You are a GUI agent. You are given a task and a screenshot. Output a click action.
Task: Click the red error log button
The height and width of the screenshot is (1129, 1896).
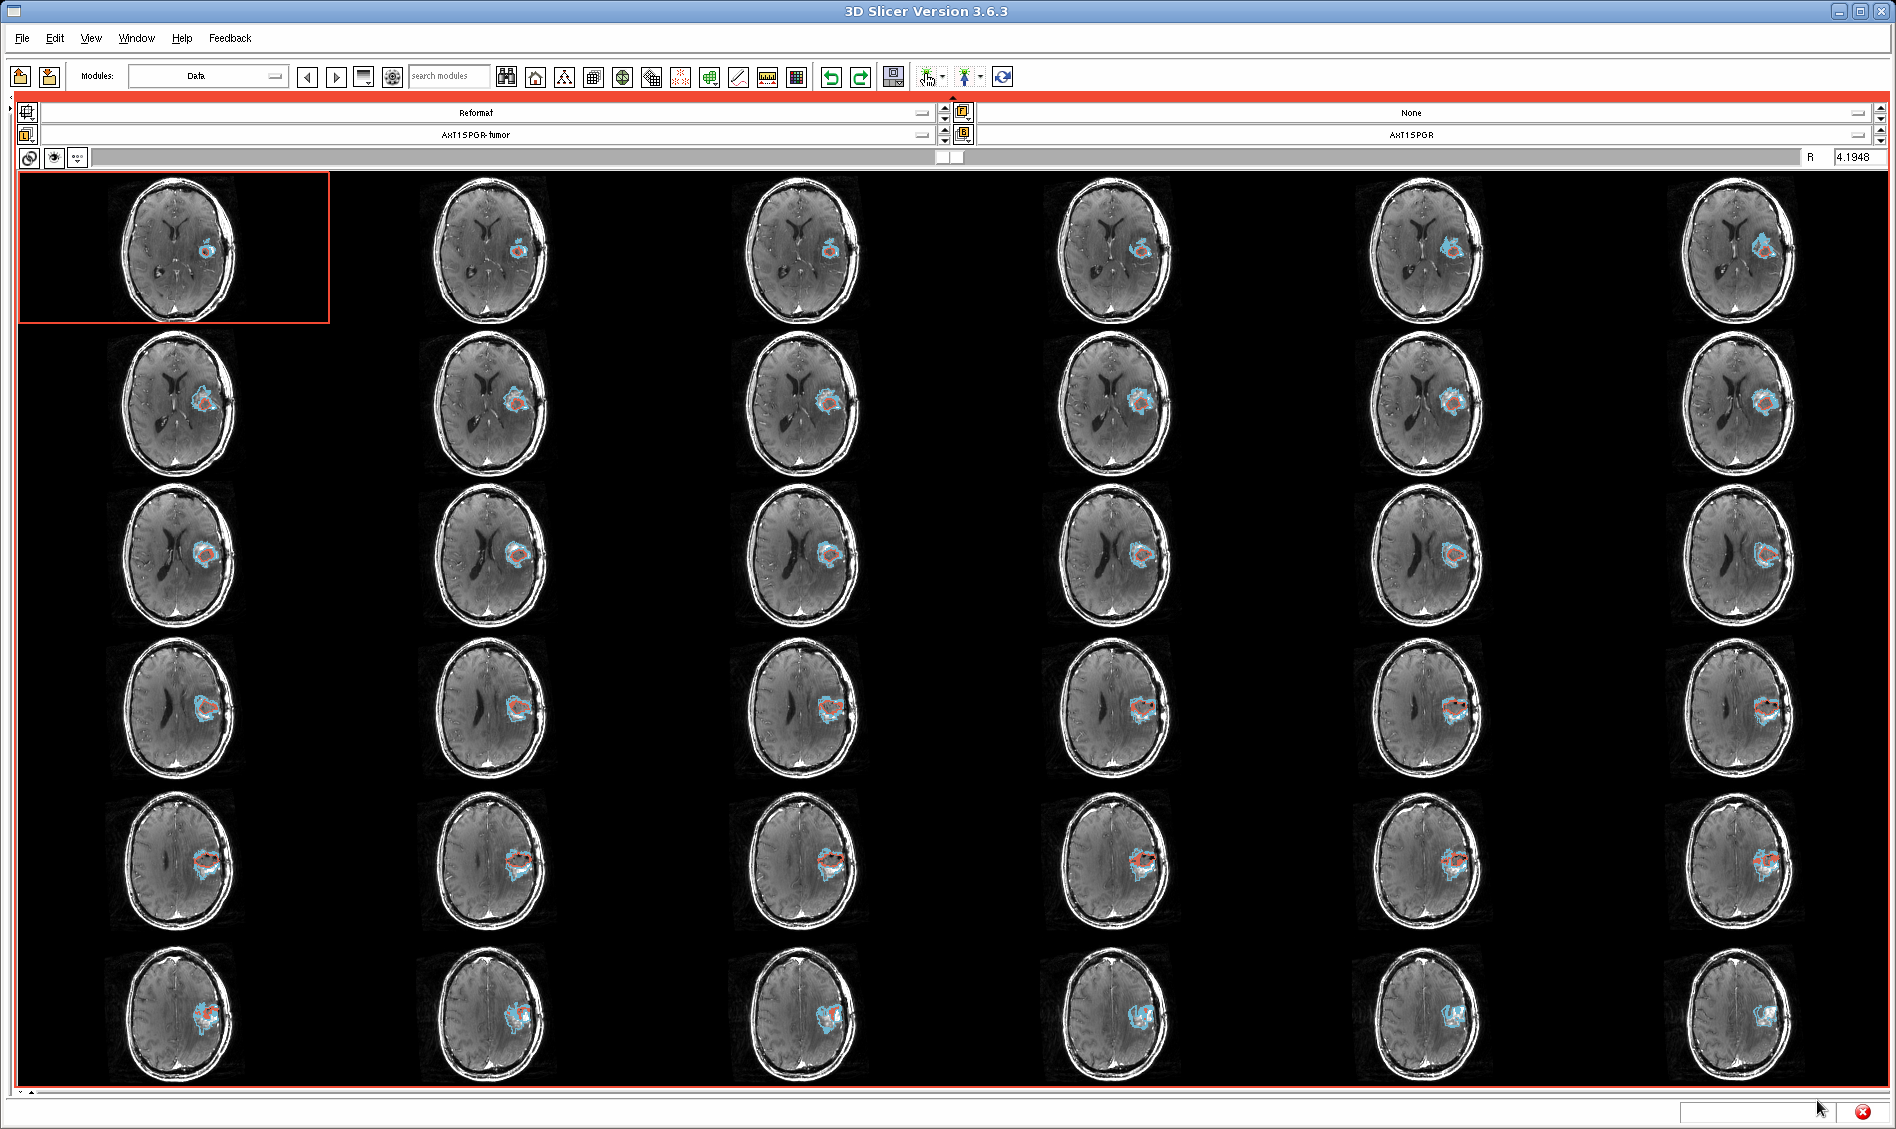point(1862,1112)
